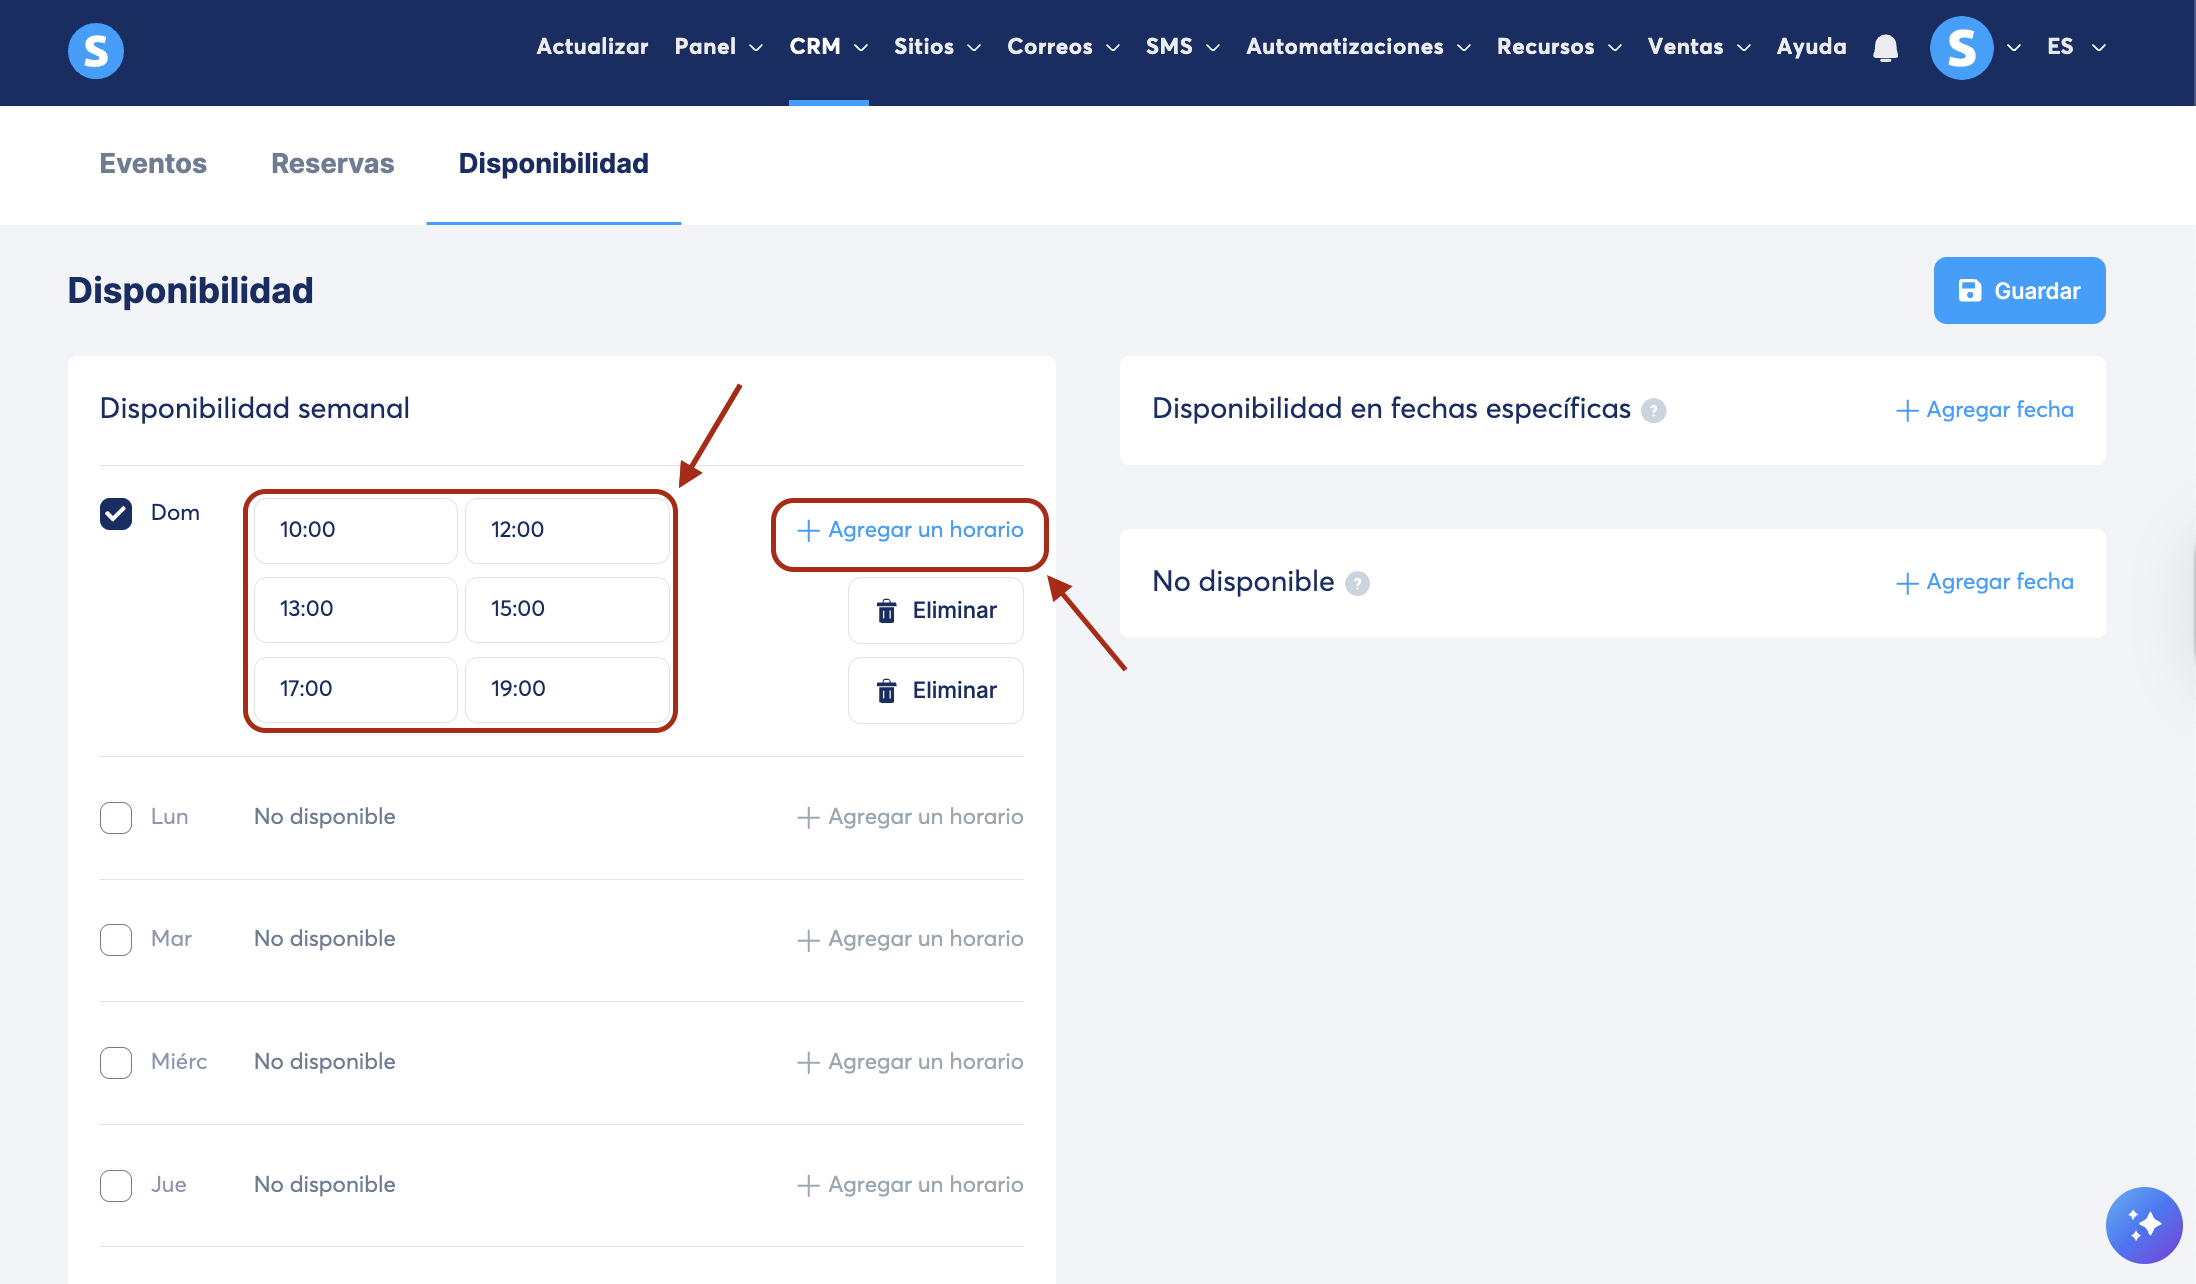Enable the Miérc availability checkbox
This screenshot has height=1284, width=2196.
(x=116, y=1062)
